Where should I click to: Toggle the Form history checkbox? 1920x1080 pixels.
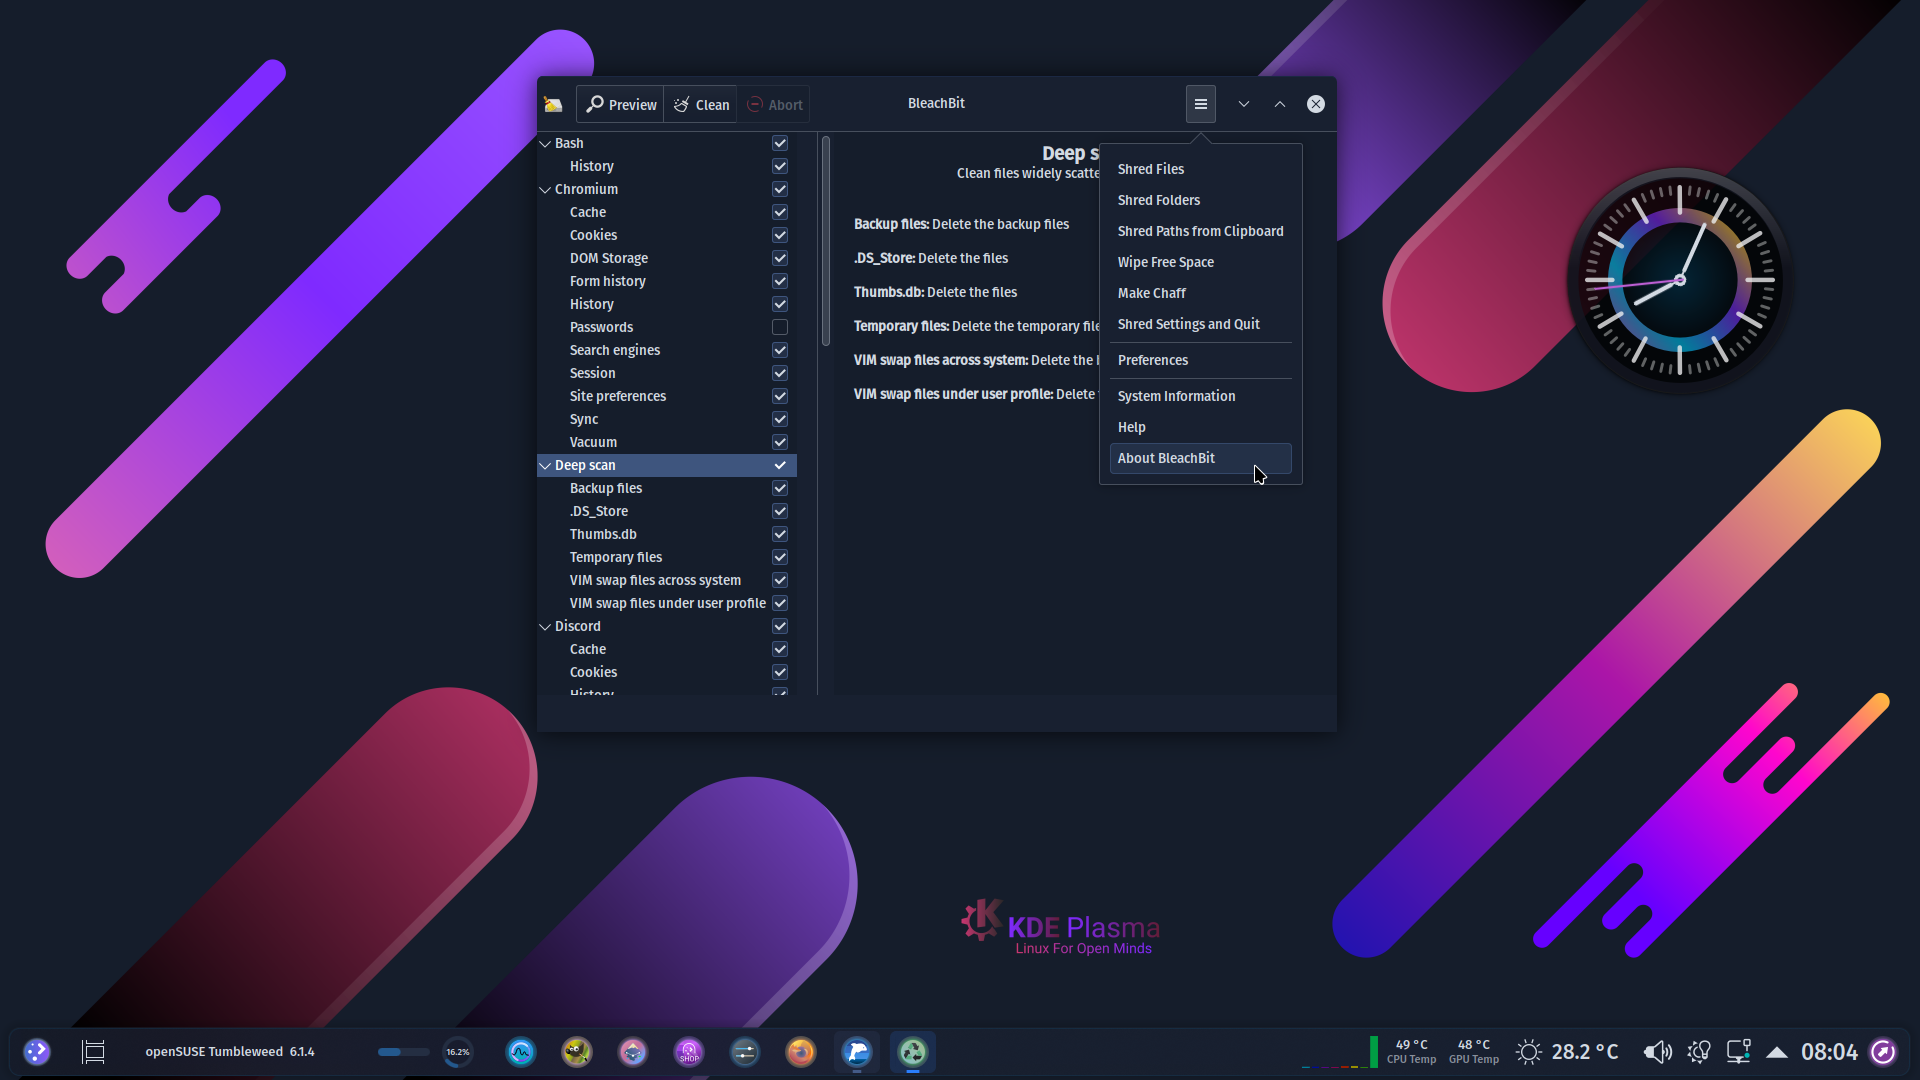tap(780, 282)
